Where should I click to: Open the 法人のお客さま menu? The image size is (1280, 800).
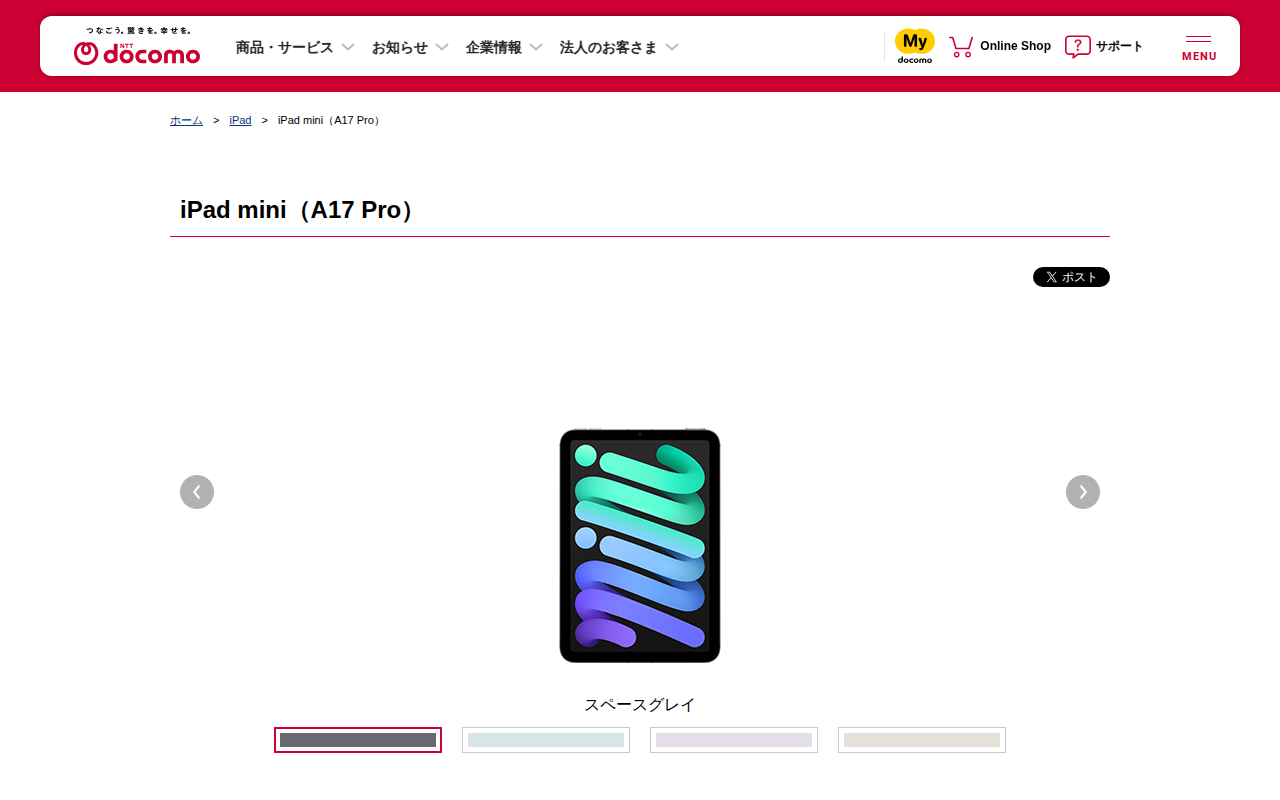(619, 47)
